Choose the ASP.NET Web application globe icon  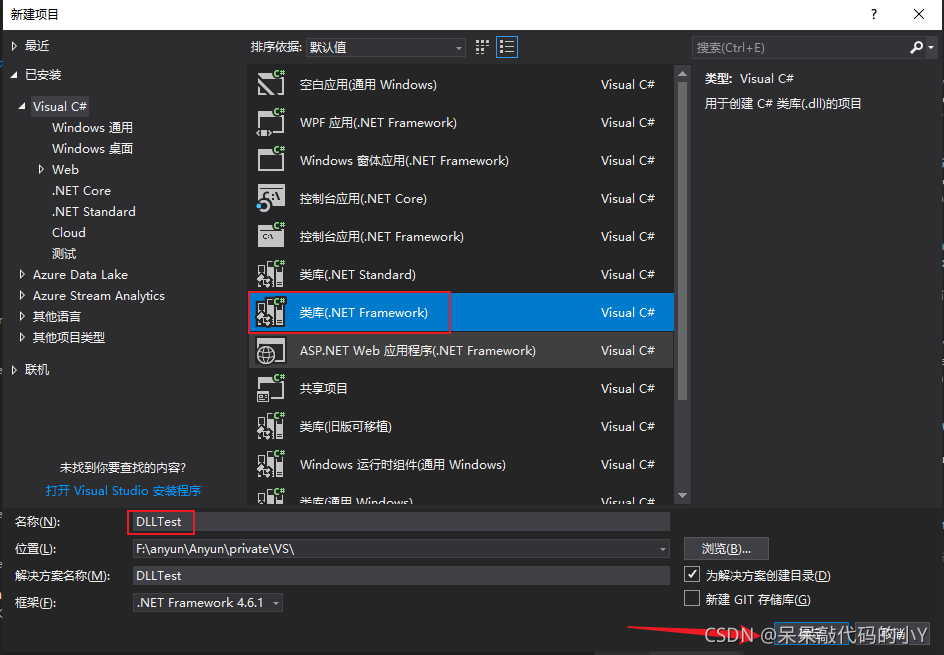click(271, 350)
